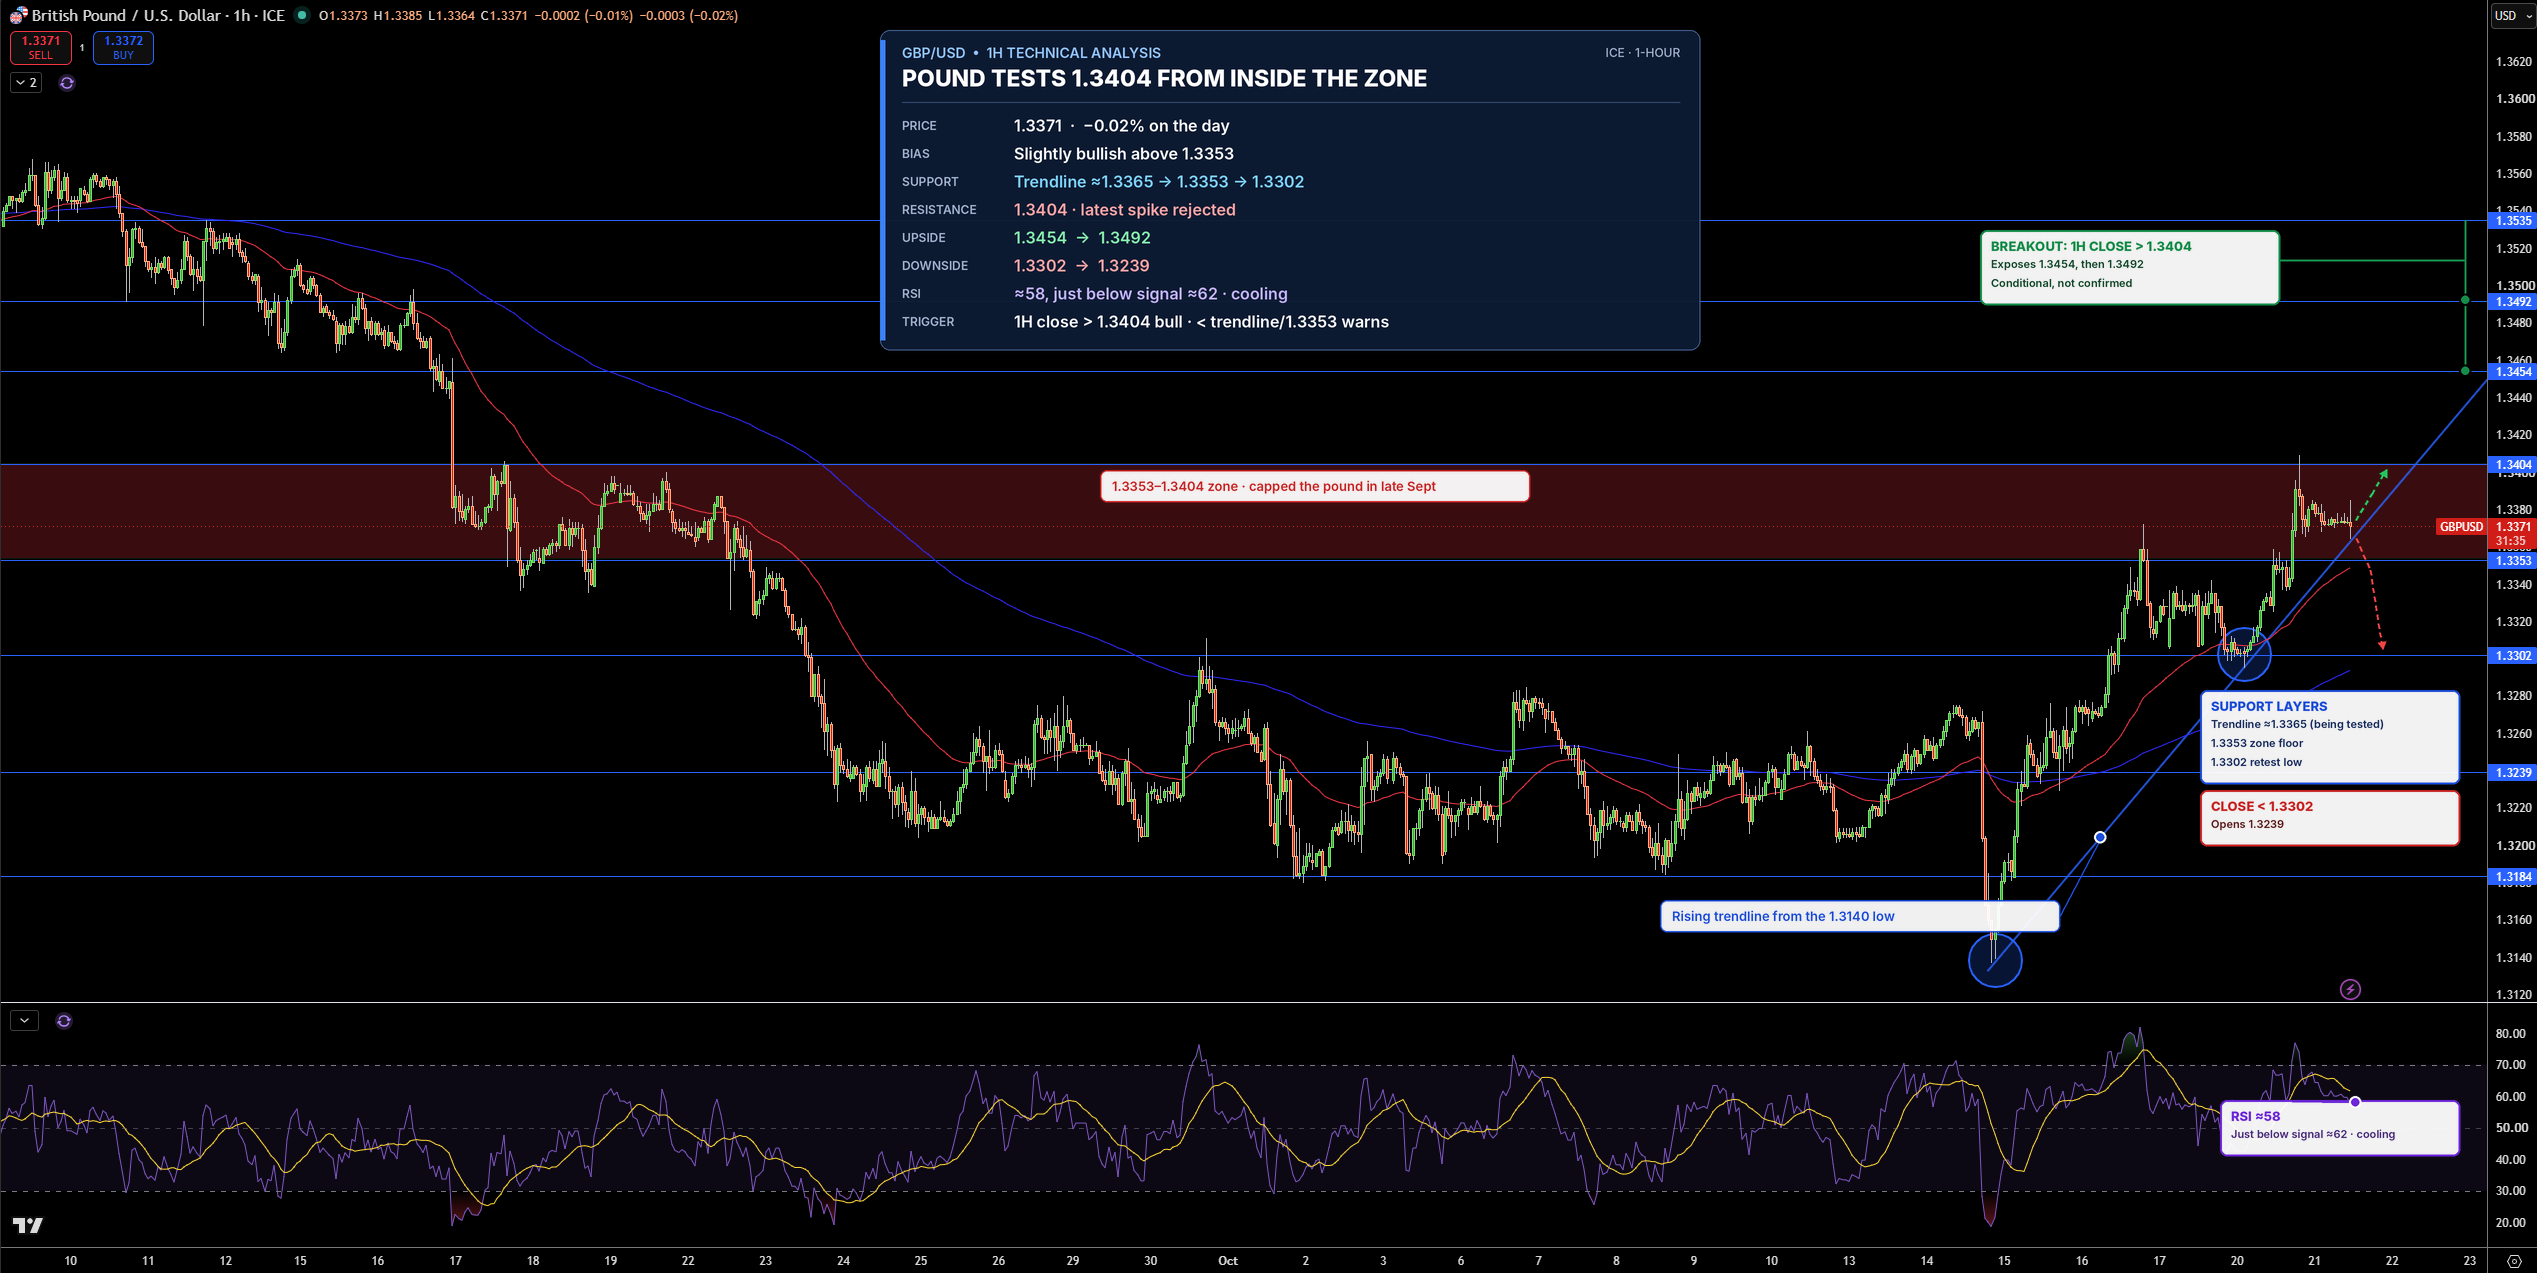Select the 1.3302 price axis label
Image resolution: width=2537 pixels, height=1273 pixels.
pos(2511,656)
